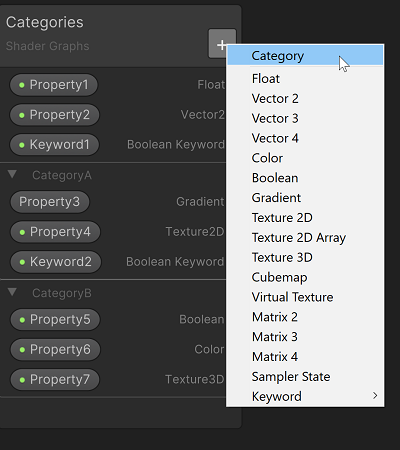400x450 pixels.
Task: Click the green exposed dot on Property6
Action: [x=22, y=350]
